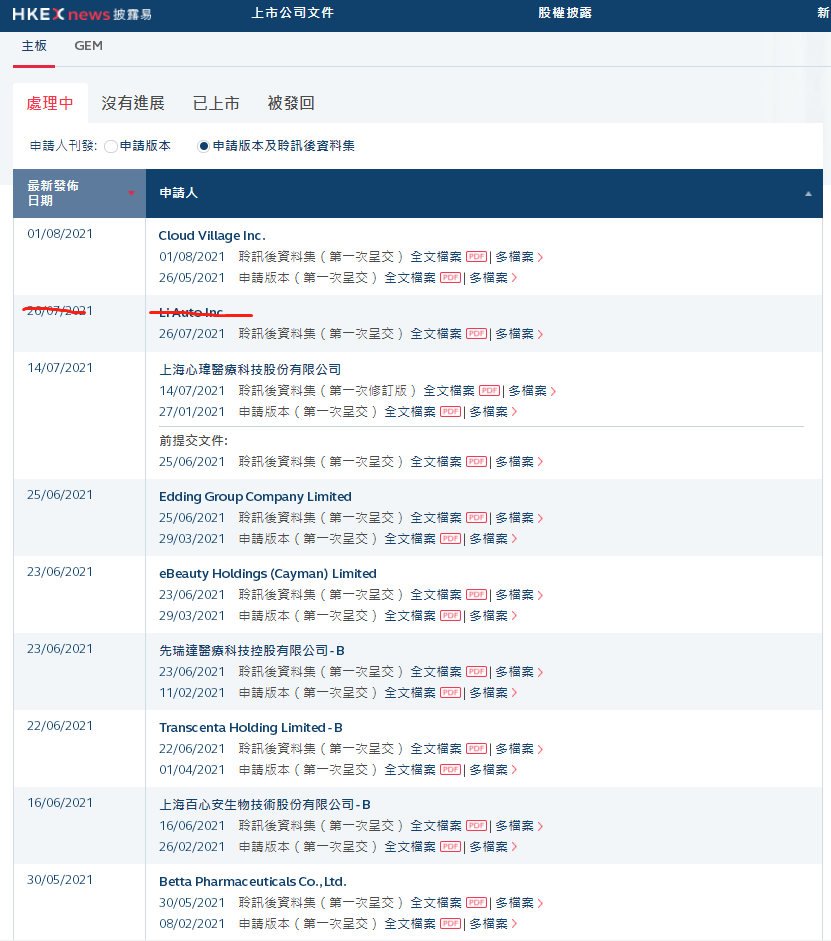The height and width of the screenshot is (941, 831).
Task: Open 上市公司文件 in top navigation
Action: pos(292,13)
